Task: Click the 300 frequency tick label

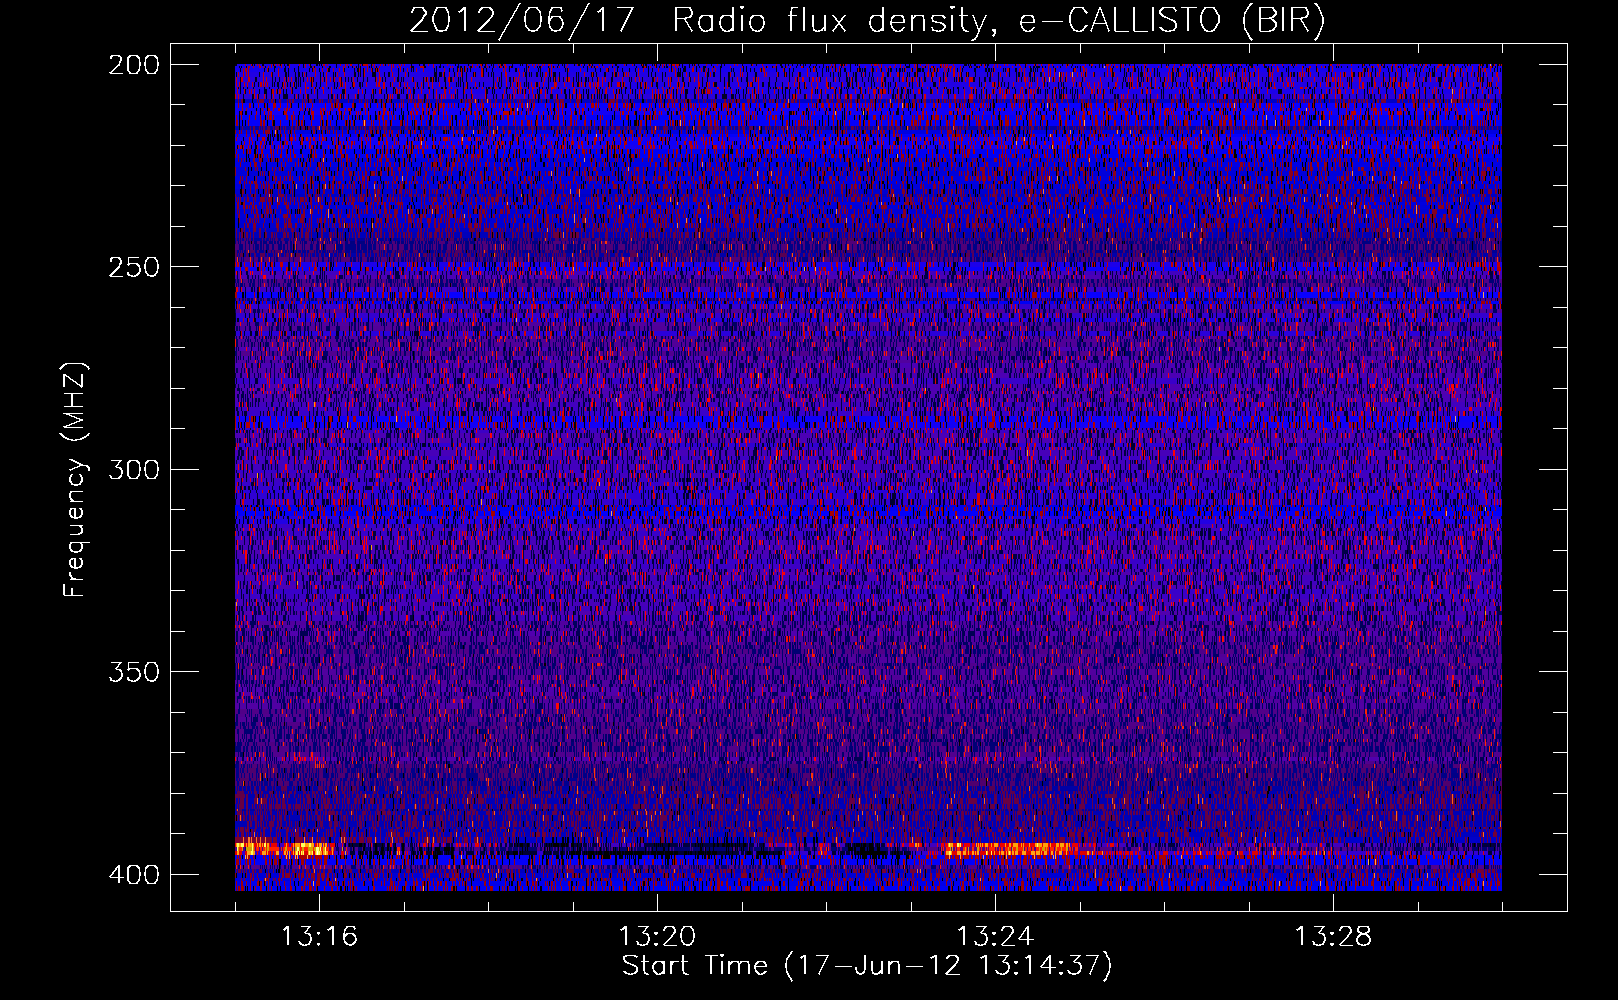Action: (134, 469)
